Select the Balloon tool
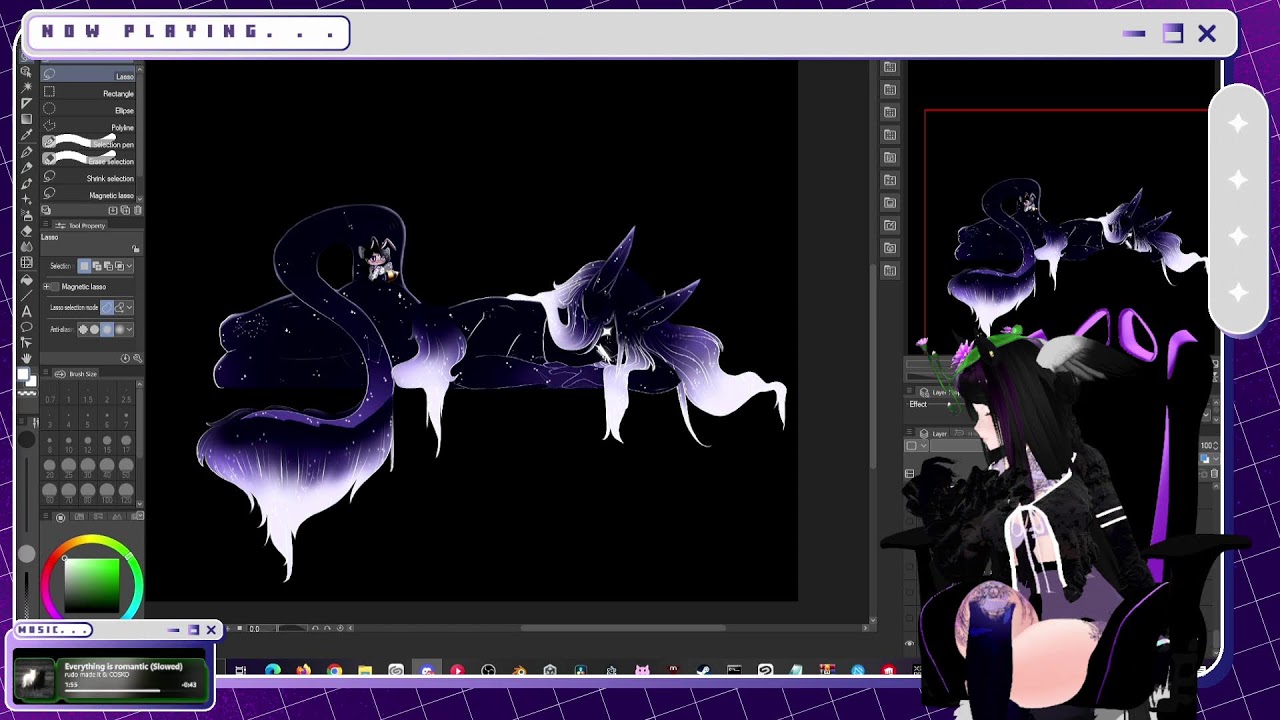Image resolution: width=1280 pixels, height=720 pixels. pyautogui.click(x=27, y=327)
